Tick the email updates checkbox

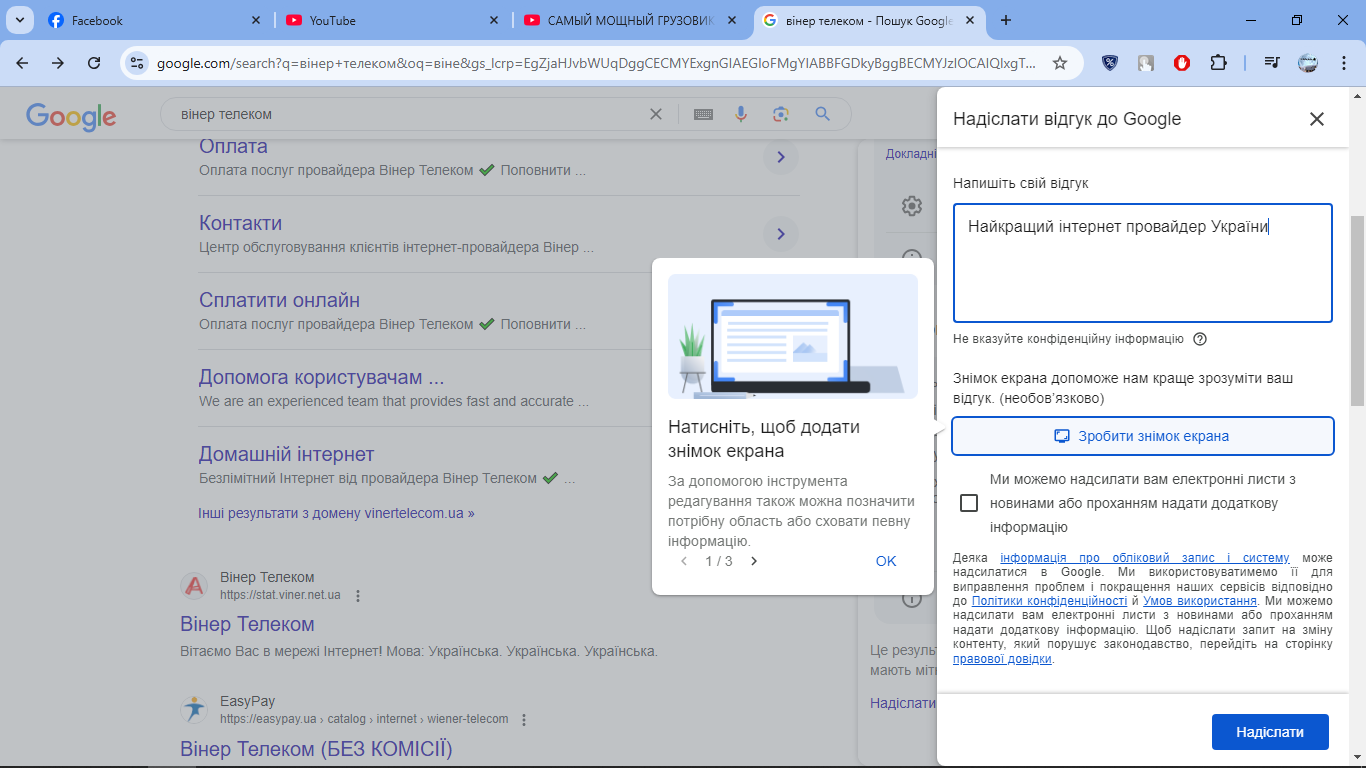(968, 503)
